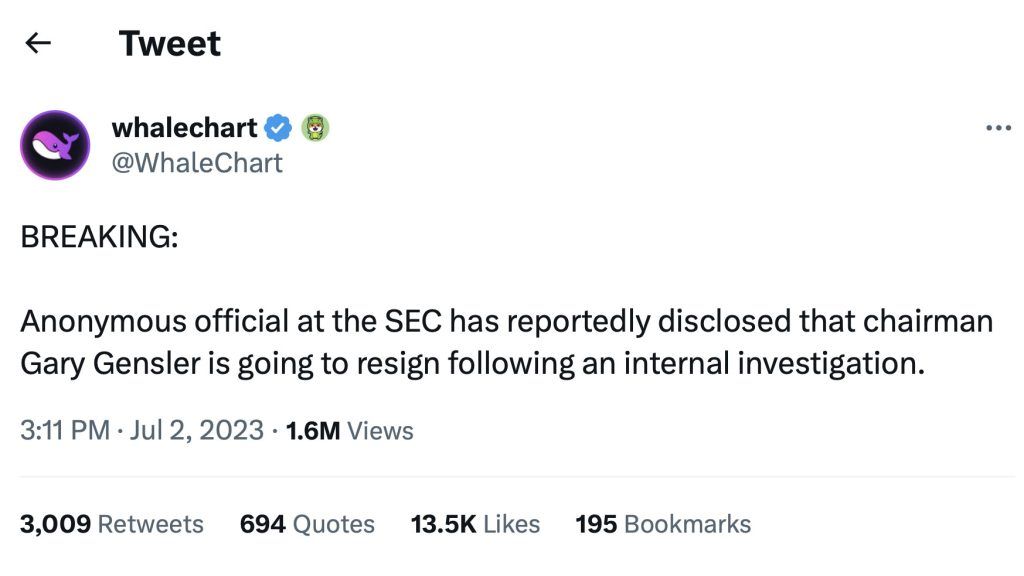Show the 3,009 Retweets list

111,524
